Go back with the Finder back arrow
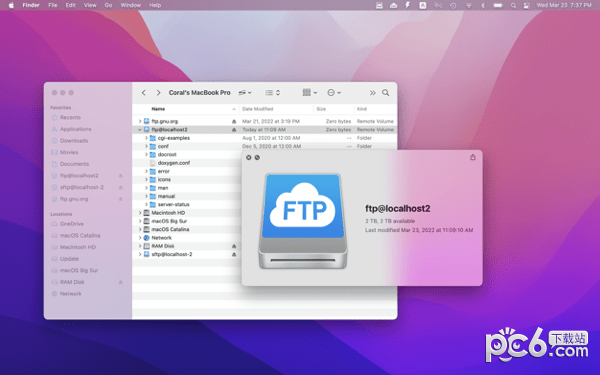Viewport: 600px width, 375px height. point(143,93)
